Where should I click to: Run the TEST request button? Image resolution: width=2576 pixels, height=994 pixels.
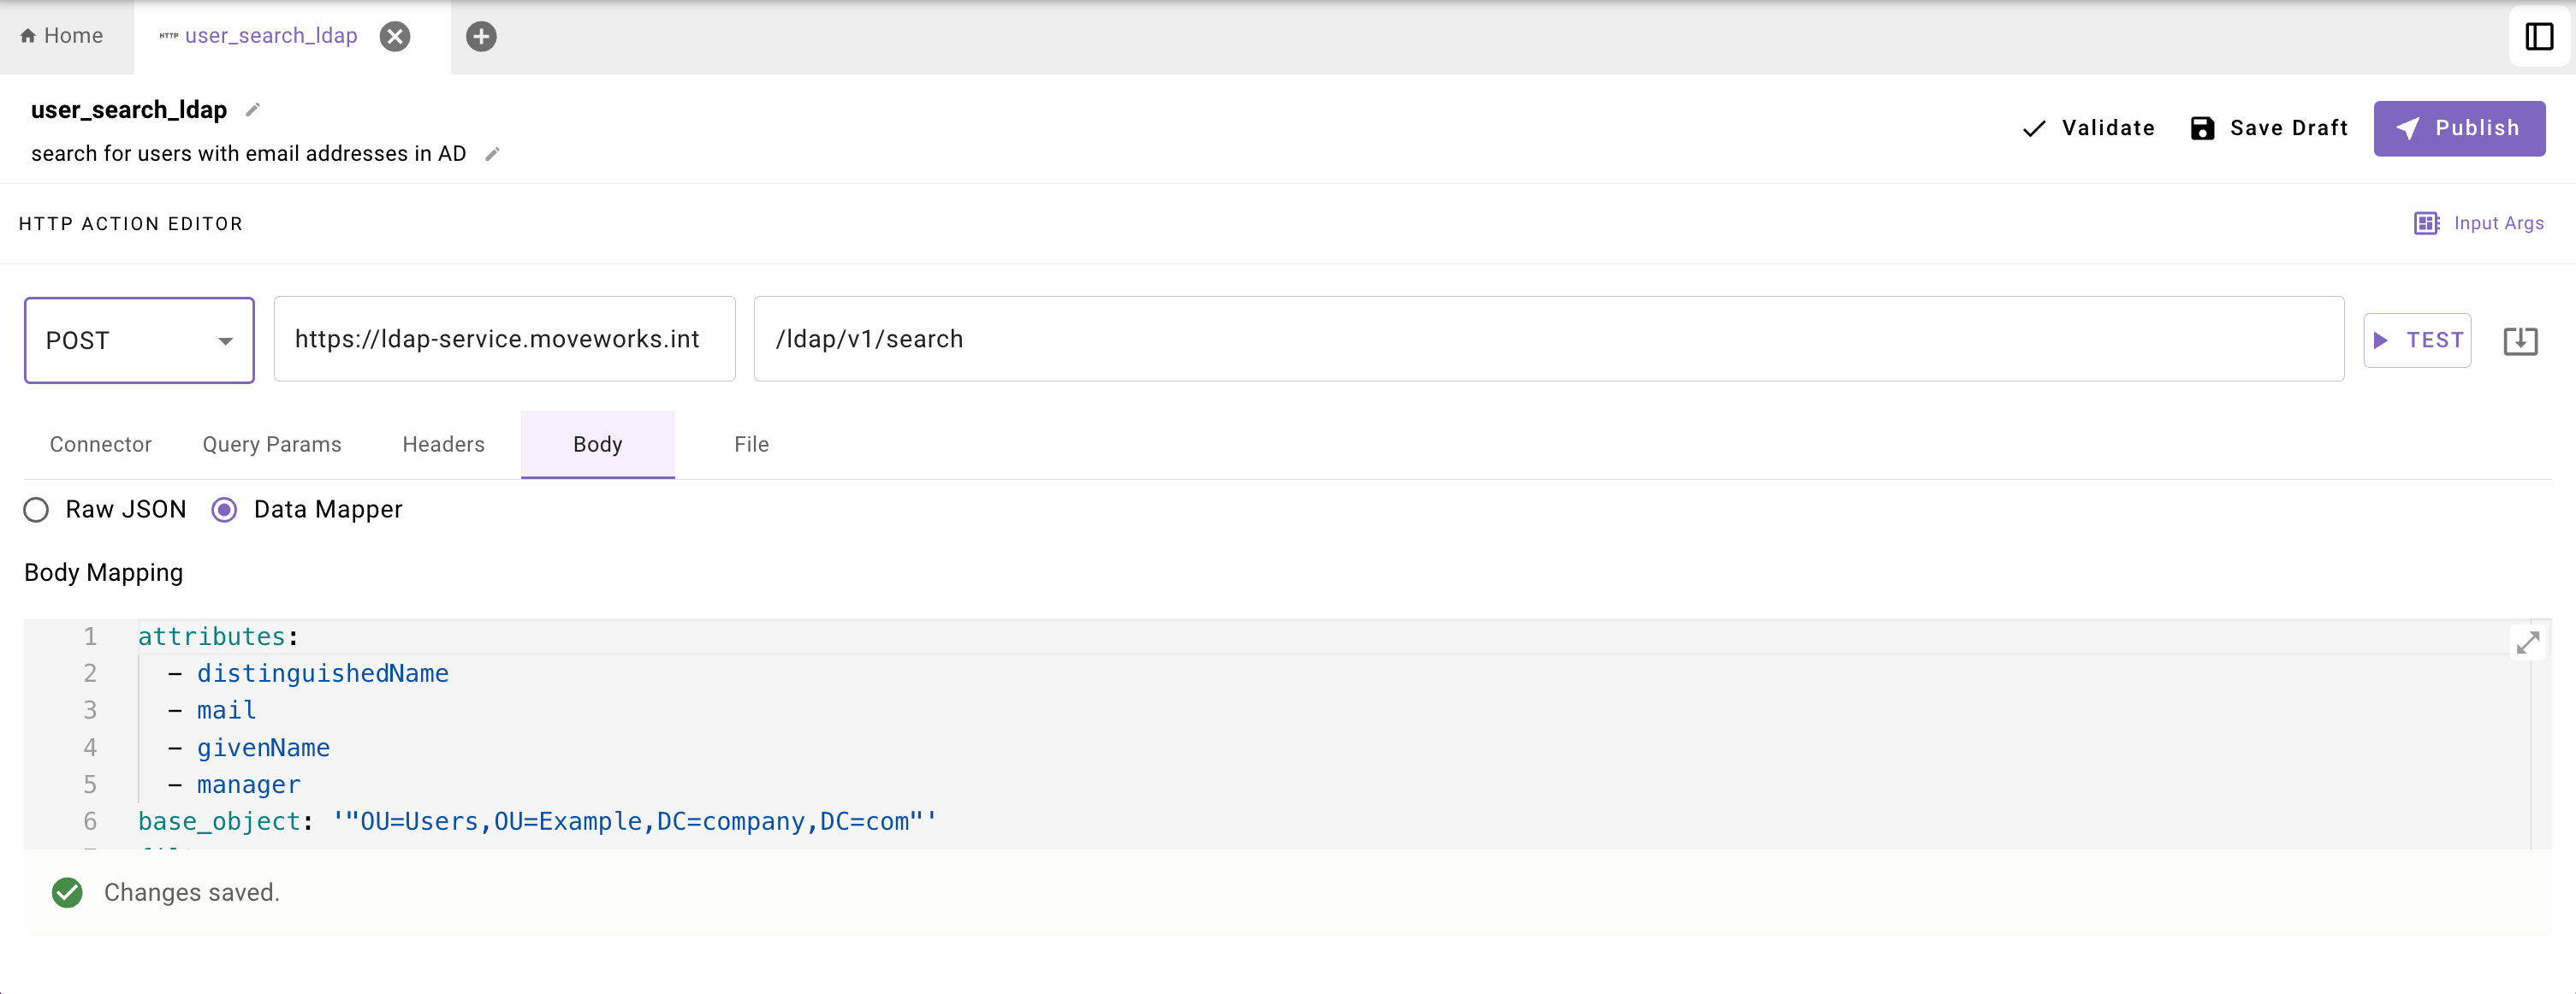tap(2417, 340)
